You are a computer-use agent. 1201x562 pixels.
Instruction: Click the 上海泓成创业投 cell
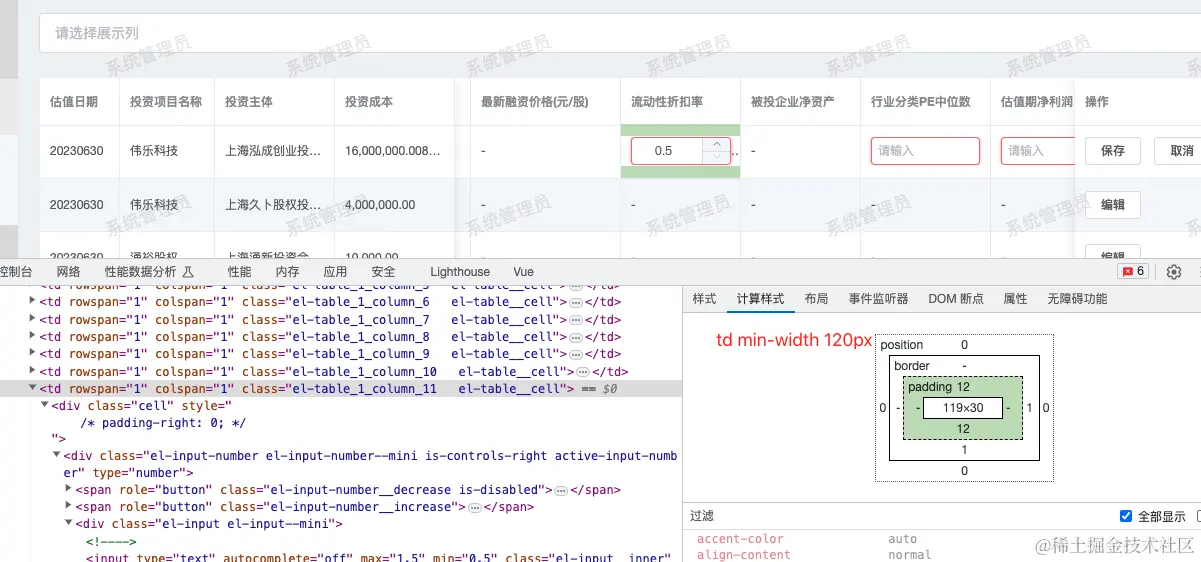[x=274, y=151]
